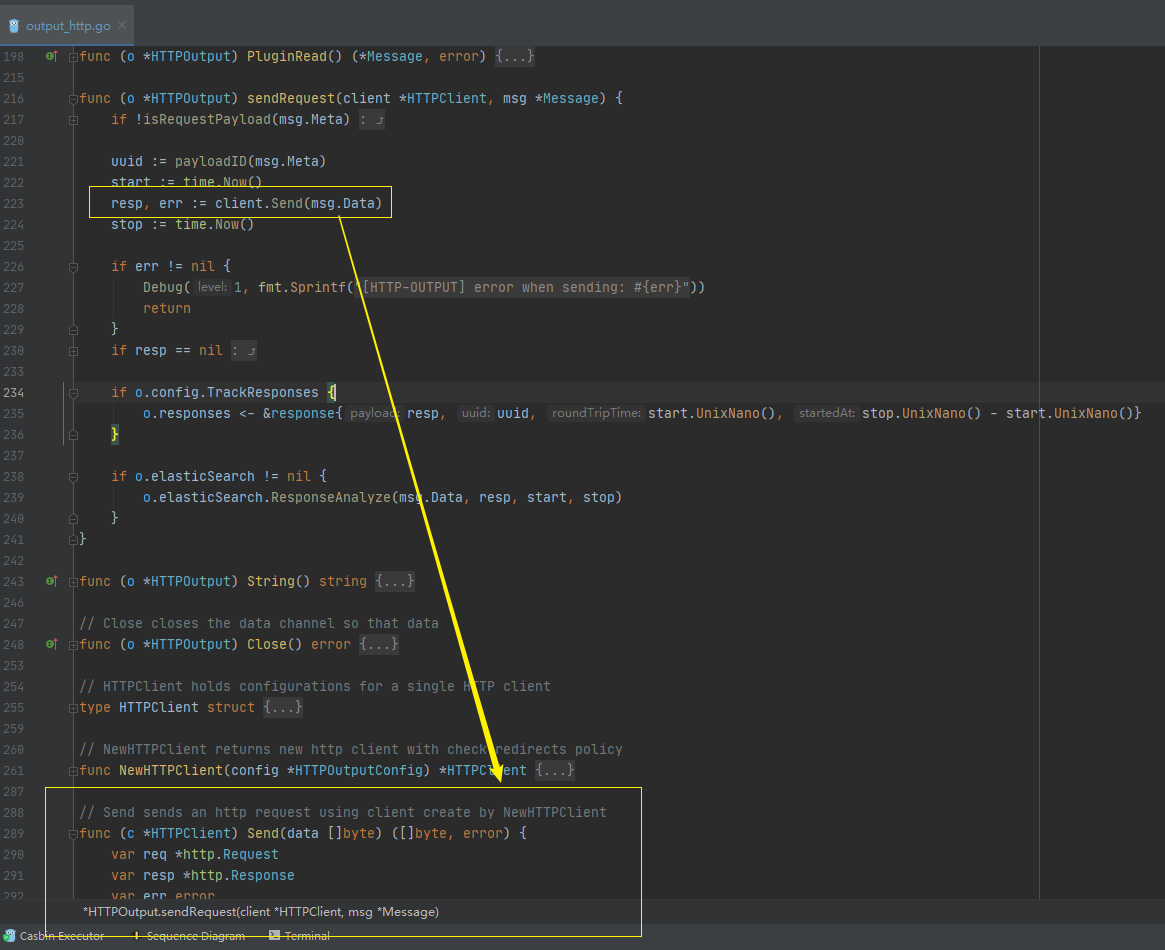The width and height of the screenshot is (1165, 950).
Task: Click folded {...} after HTTPClient struct
Action: coord(283,707)
